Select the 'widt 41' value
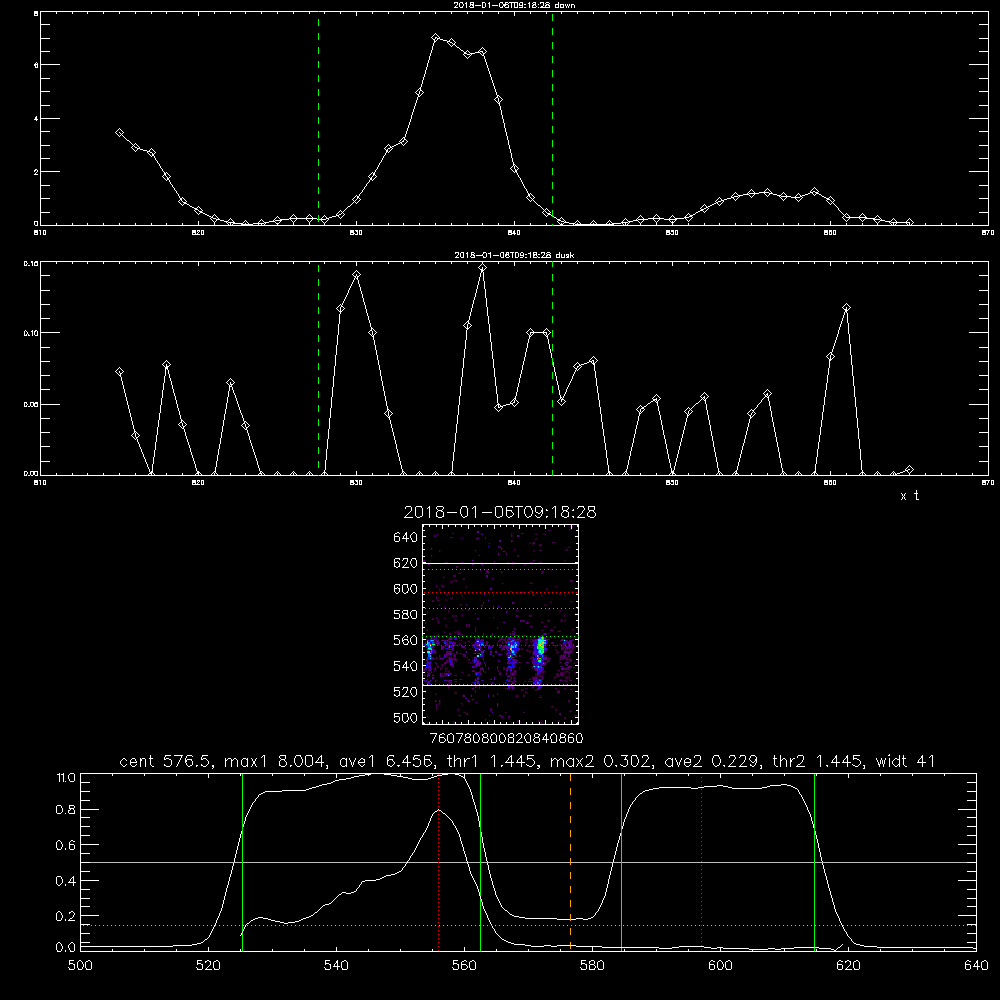 (x=905, y=761)
